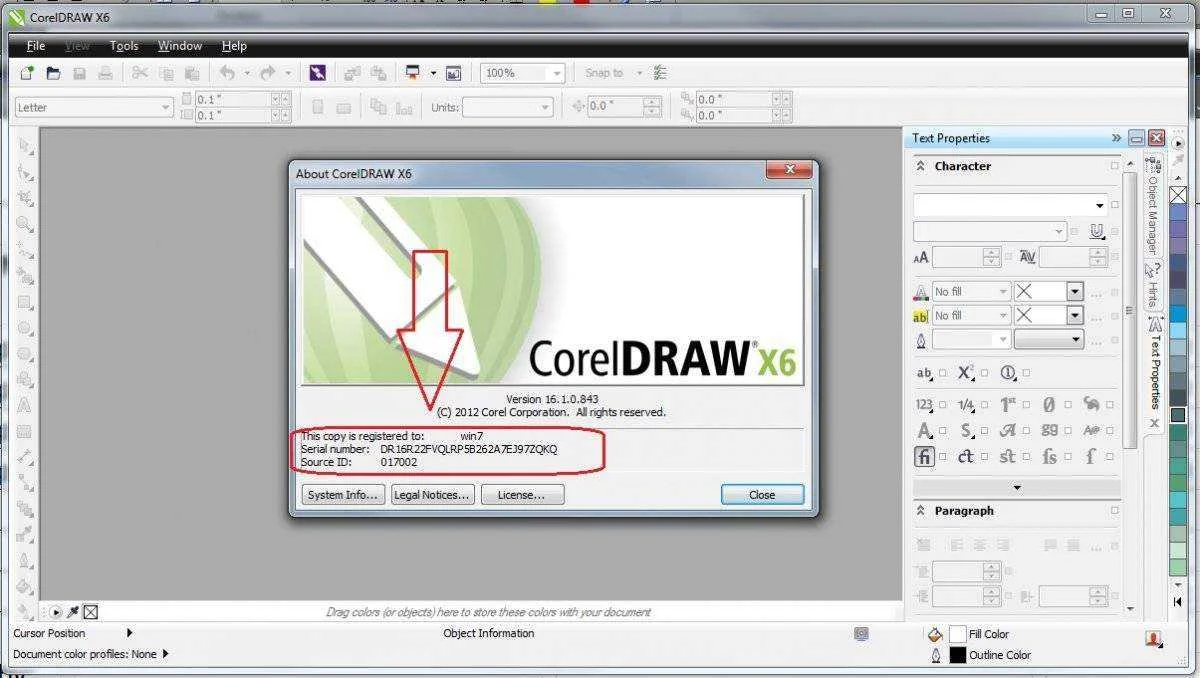Increase the font size spinner
This screenshot has width=1200, height=678.
pyautogui.click(x=991, y=253)
